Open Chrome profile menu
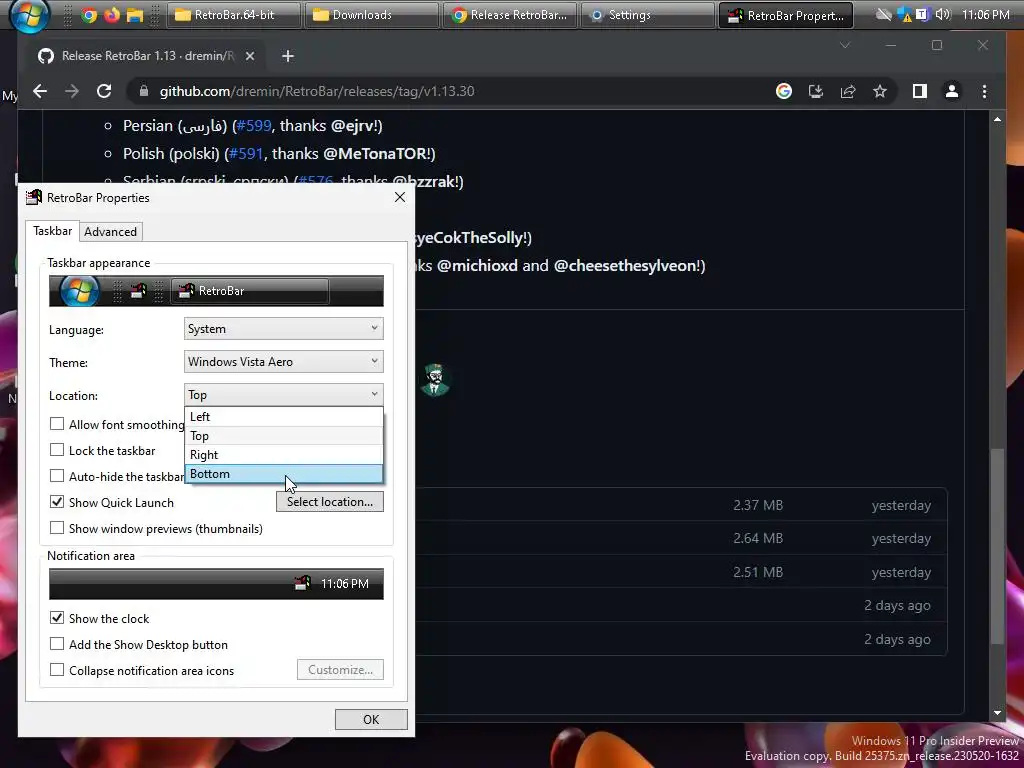The width and height of the screenshot is (1024, 768). [x=952, y=91]
